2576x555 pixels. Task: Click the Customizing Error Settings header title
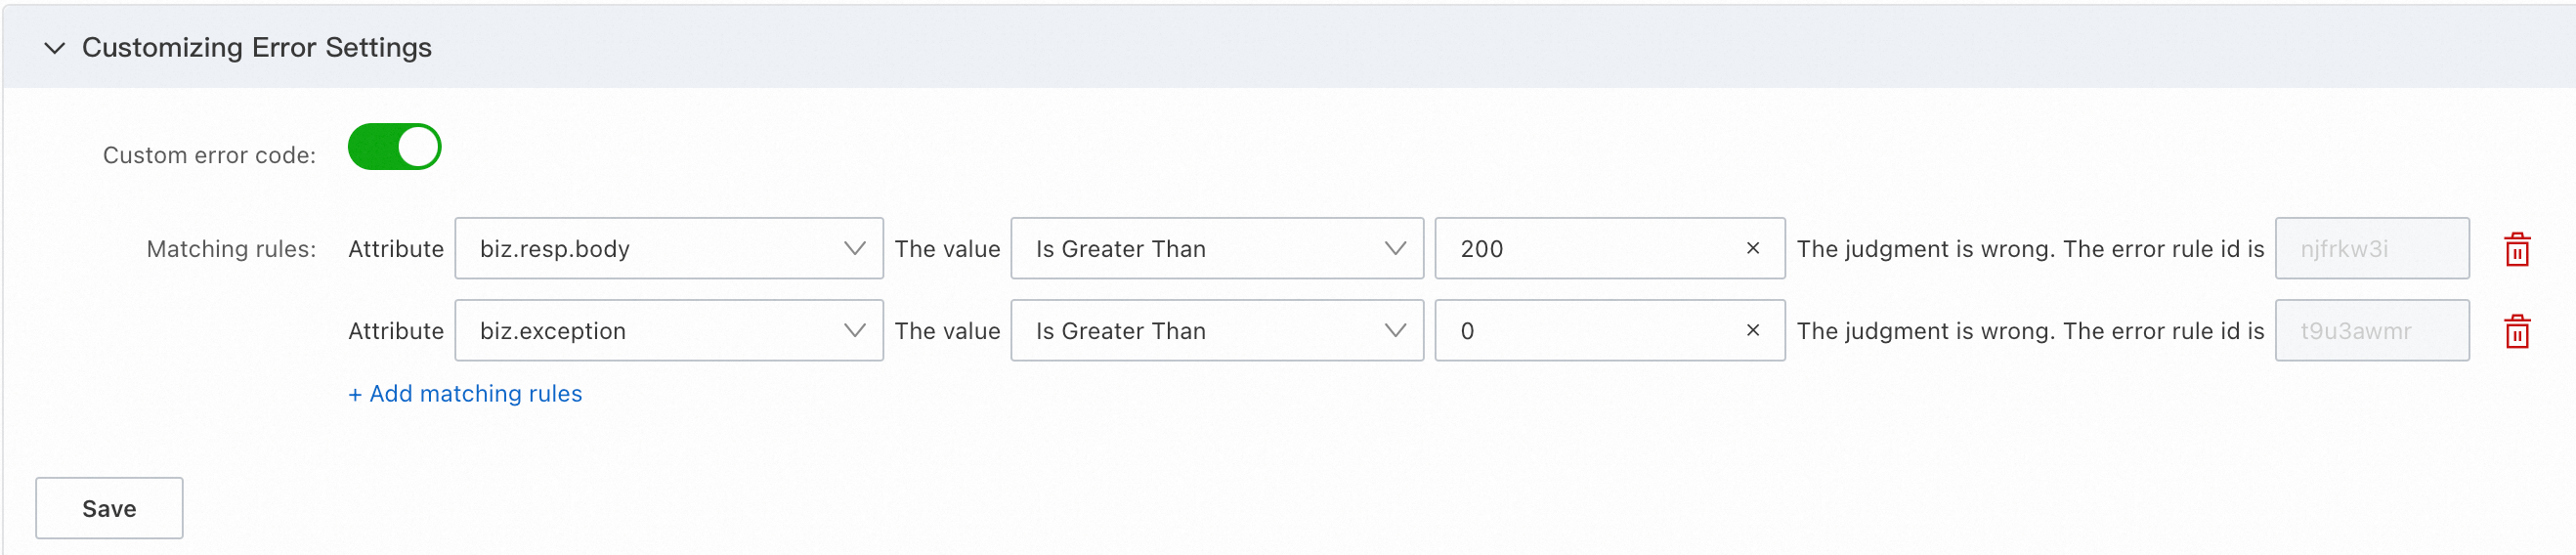click(256, 47)
